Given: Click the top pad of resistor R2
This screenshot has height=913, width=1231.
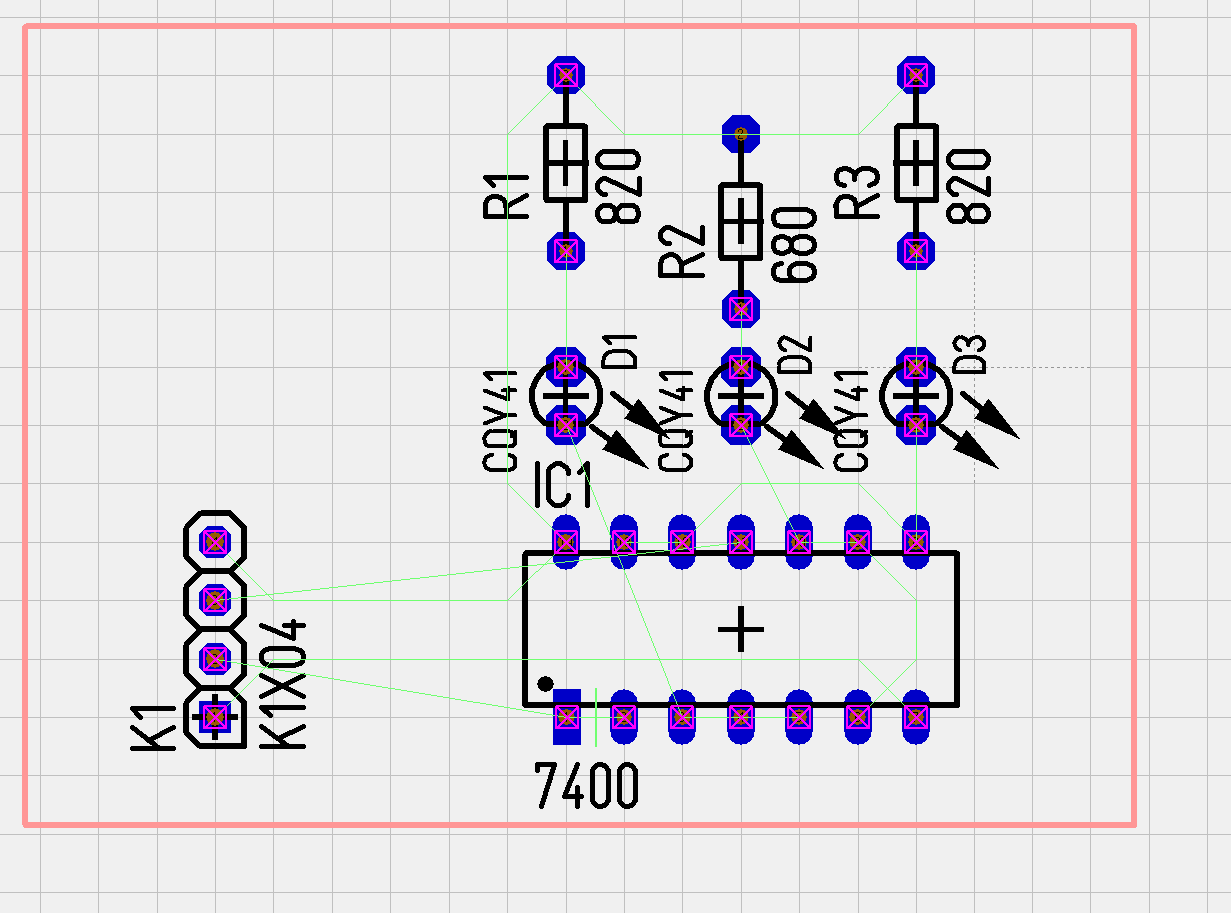Looking at the screenshot, I should click(x=741, y=133).
